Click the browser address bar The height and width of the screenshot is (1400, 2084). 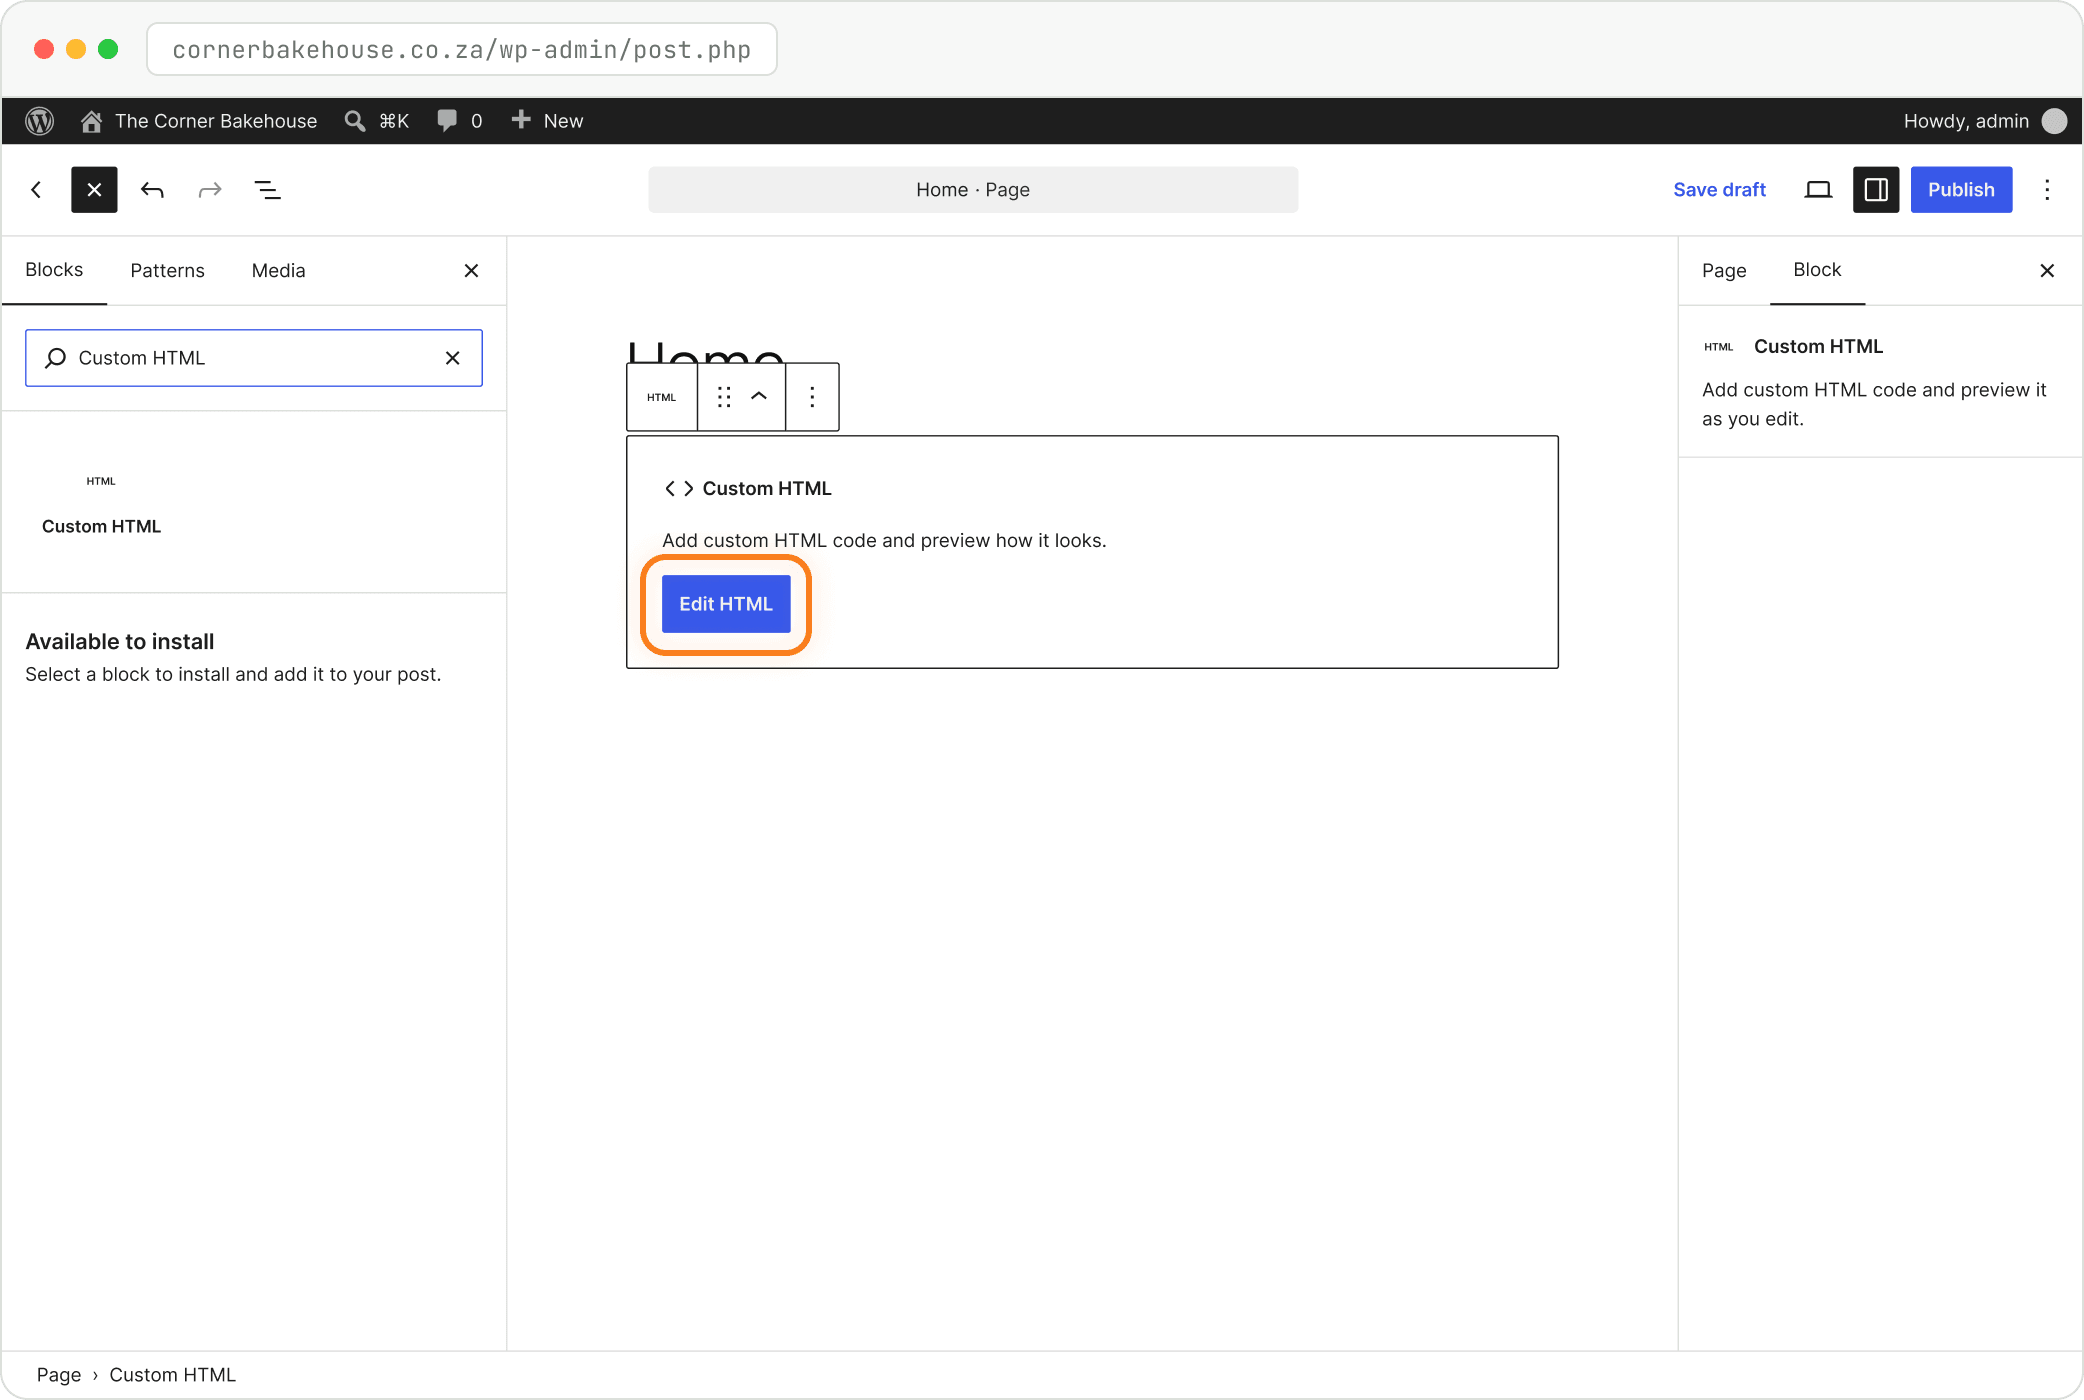(462, 49)
